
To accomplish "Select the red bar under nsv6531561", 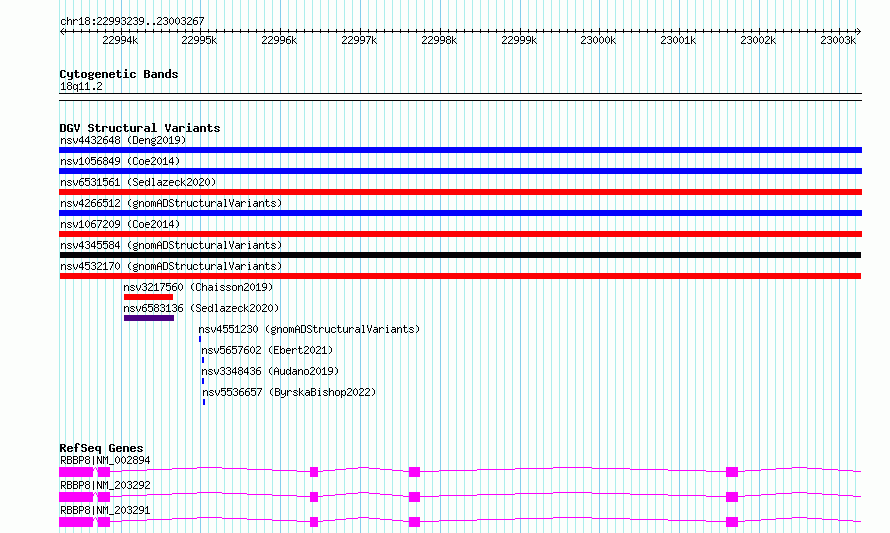I will (x=460, y=192).
